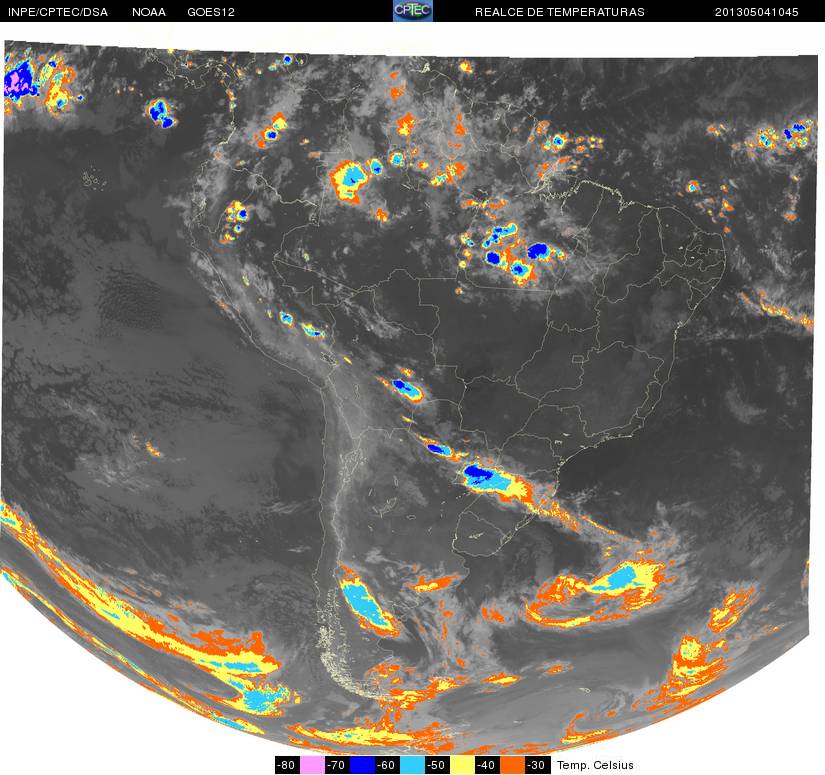Click the pink legend color swatch
Image resolution: width=825 pixels, height=775 pixels.
(x=312, y=765)
